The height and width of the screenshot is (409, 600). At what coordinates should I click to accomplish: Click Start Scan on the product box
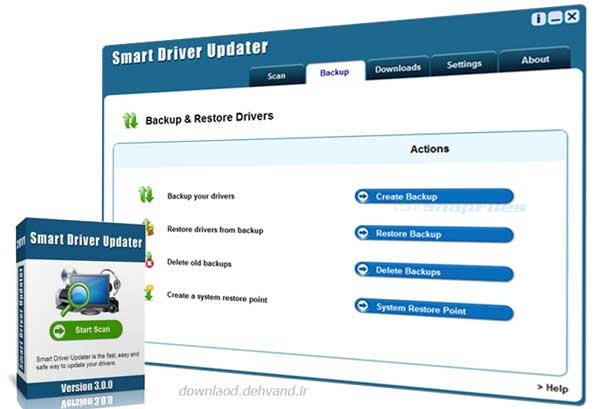[86, 330]
